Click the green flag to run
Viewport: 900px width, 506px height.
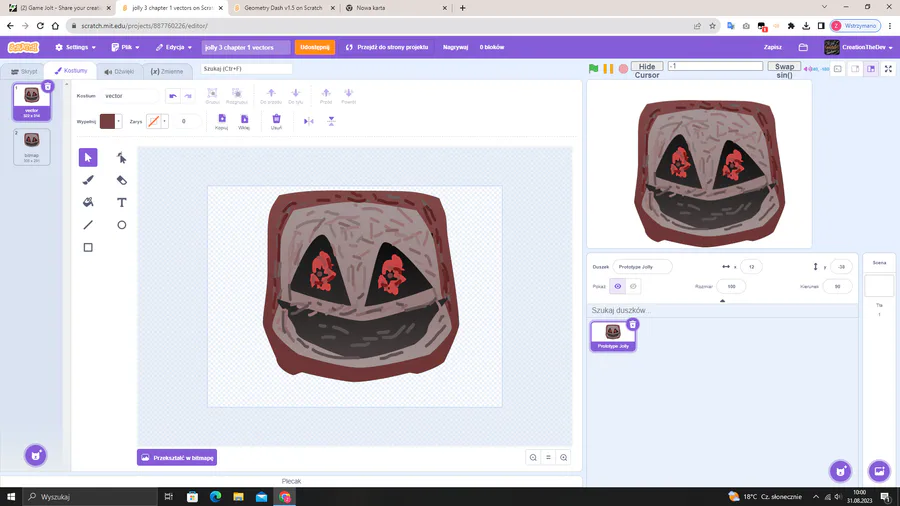[593, 69]
